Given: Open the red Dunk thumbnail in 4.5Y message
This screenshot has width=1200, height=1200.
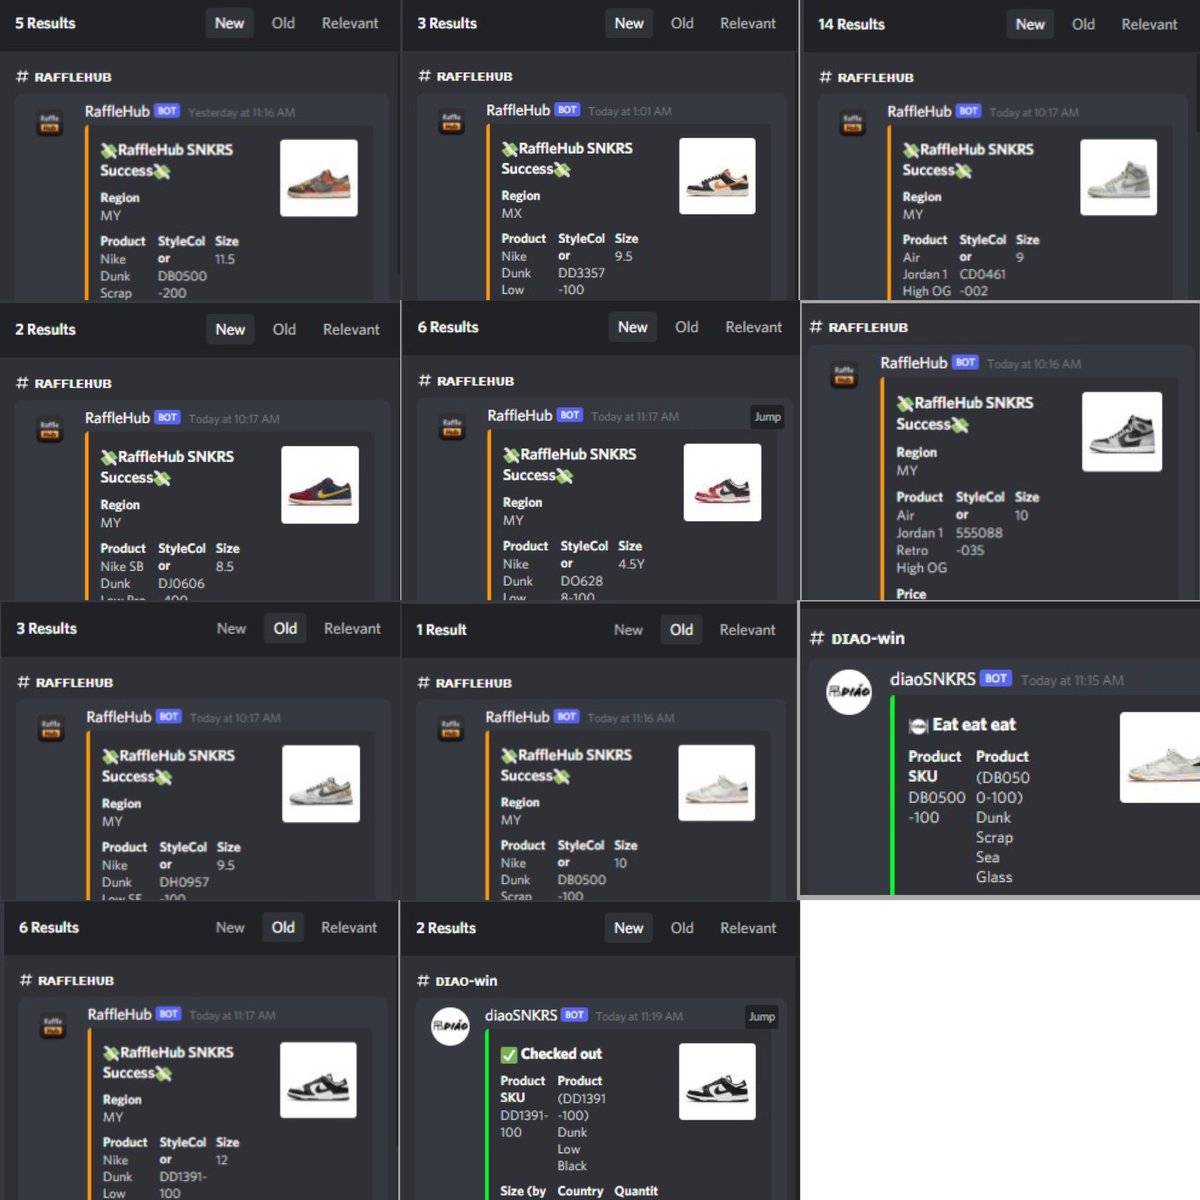Looking at the screenshot, I should pos(722,483).
